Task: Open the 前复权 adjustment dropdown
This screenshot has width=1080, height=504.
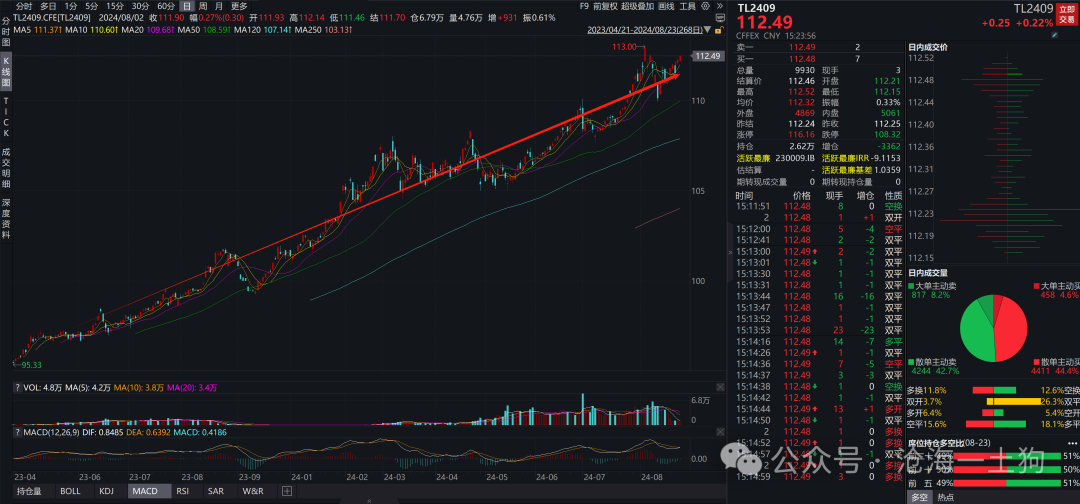Action: tap(604, 6)
